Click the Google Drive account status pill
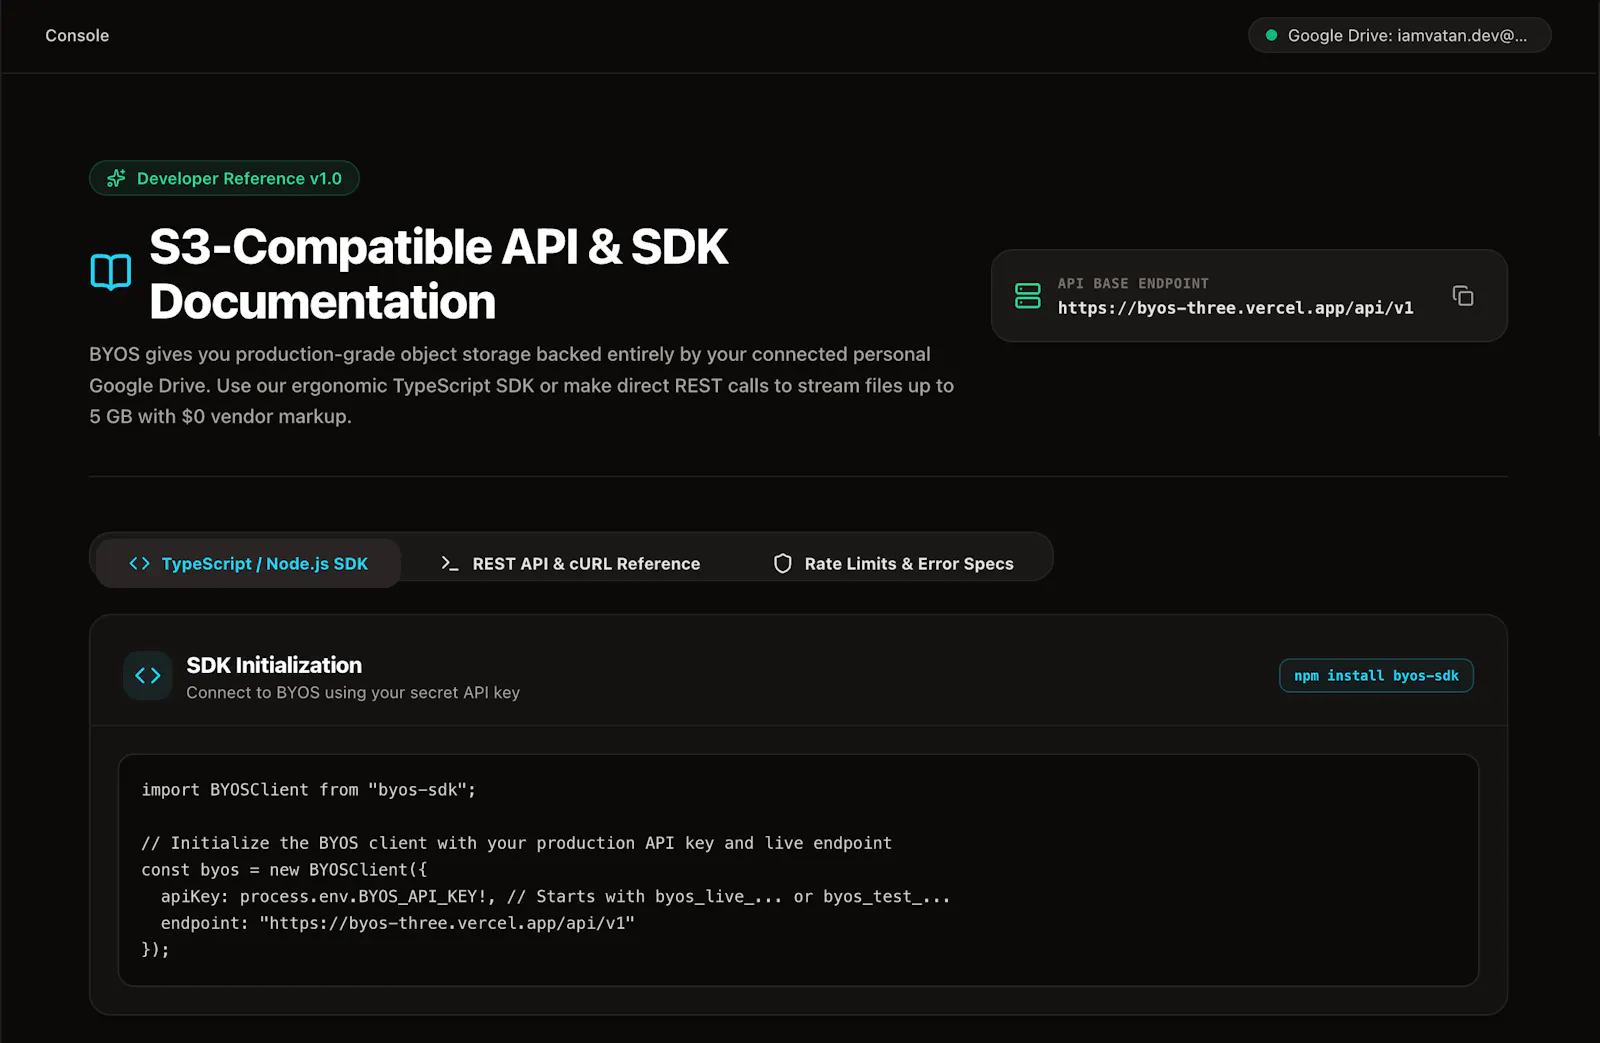1600x1043 pixels. (x=1400, y=35)
